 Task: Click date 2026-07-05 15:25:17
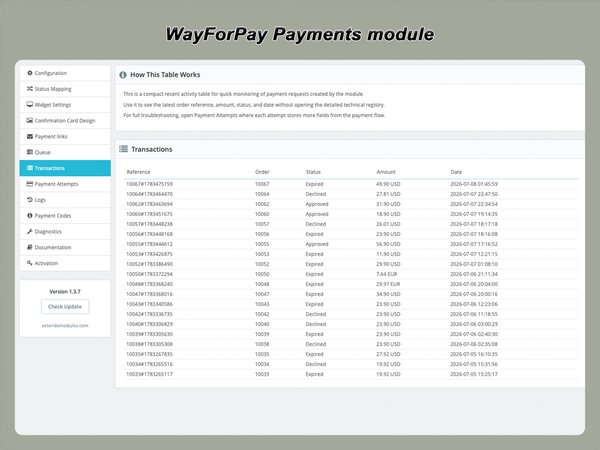click(474, 374)
